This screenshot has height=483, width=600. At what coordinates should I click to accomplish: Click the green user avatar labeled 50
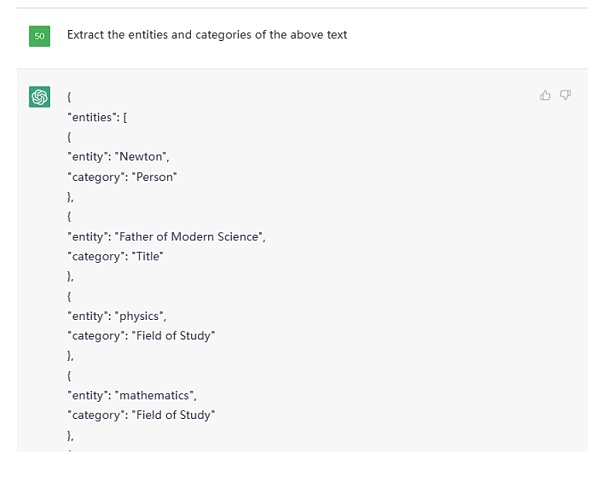pyautogui.click(x=40, y=35)
